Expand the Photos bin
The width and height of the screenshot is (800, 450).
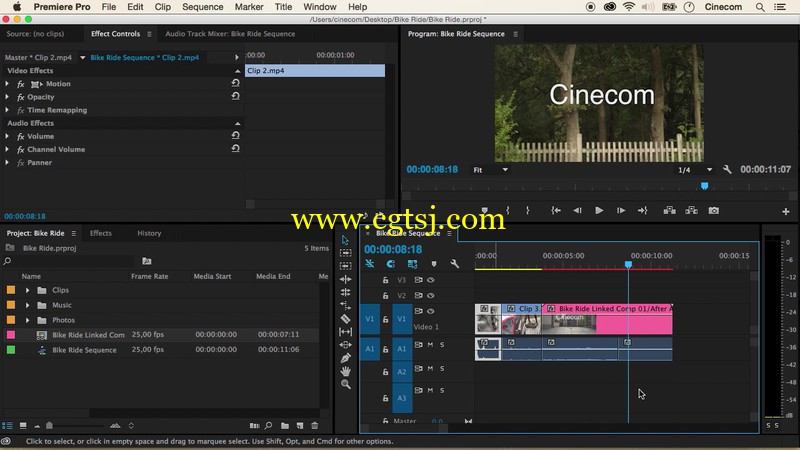coord(28,320)
